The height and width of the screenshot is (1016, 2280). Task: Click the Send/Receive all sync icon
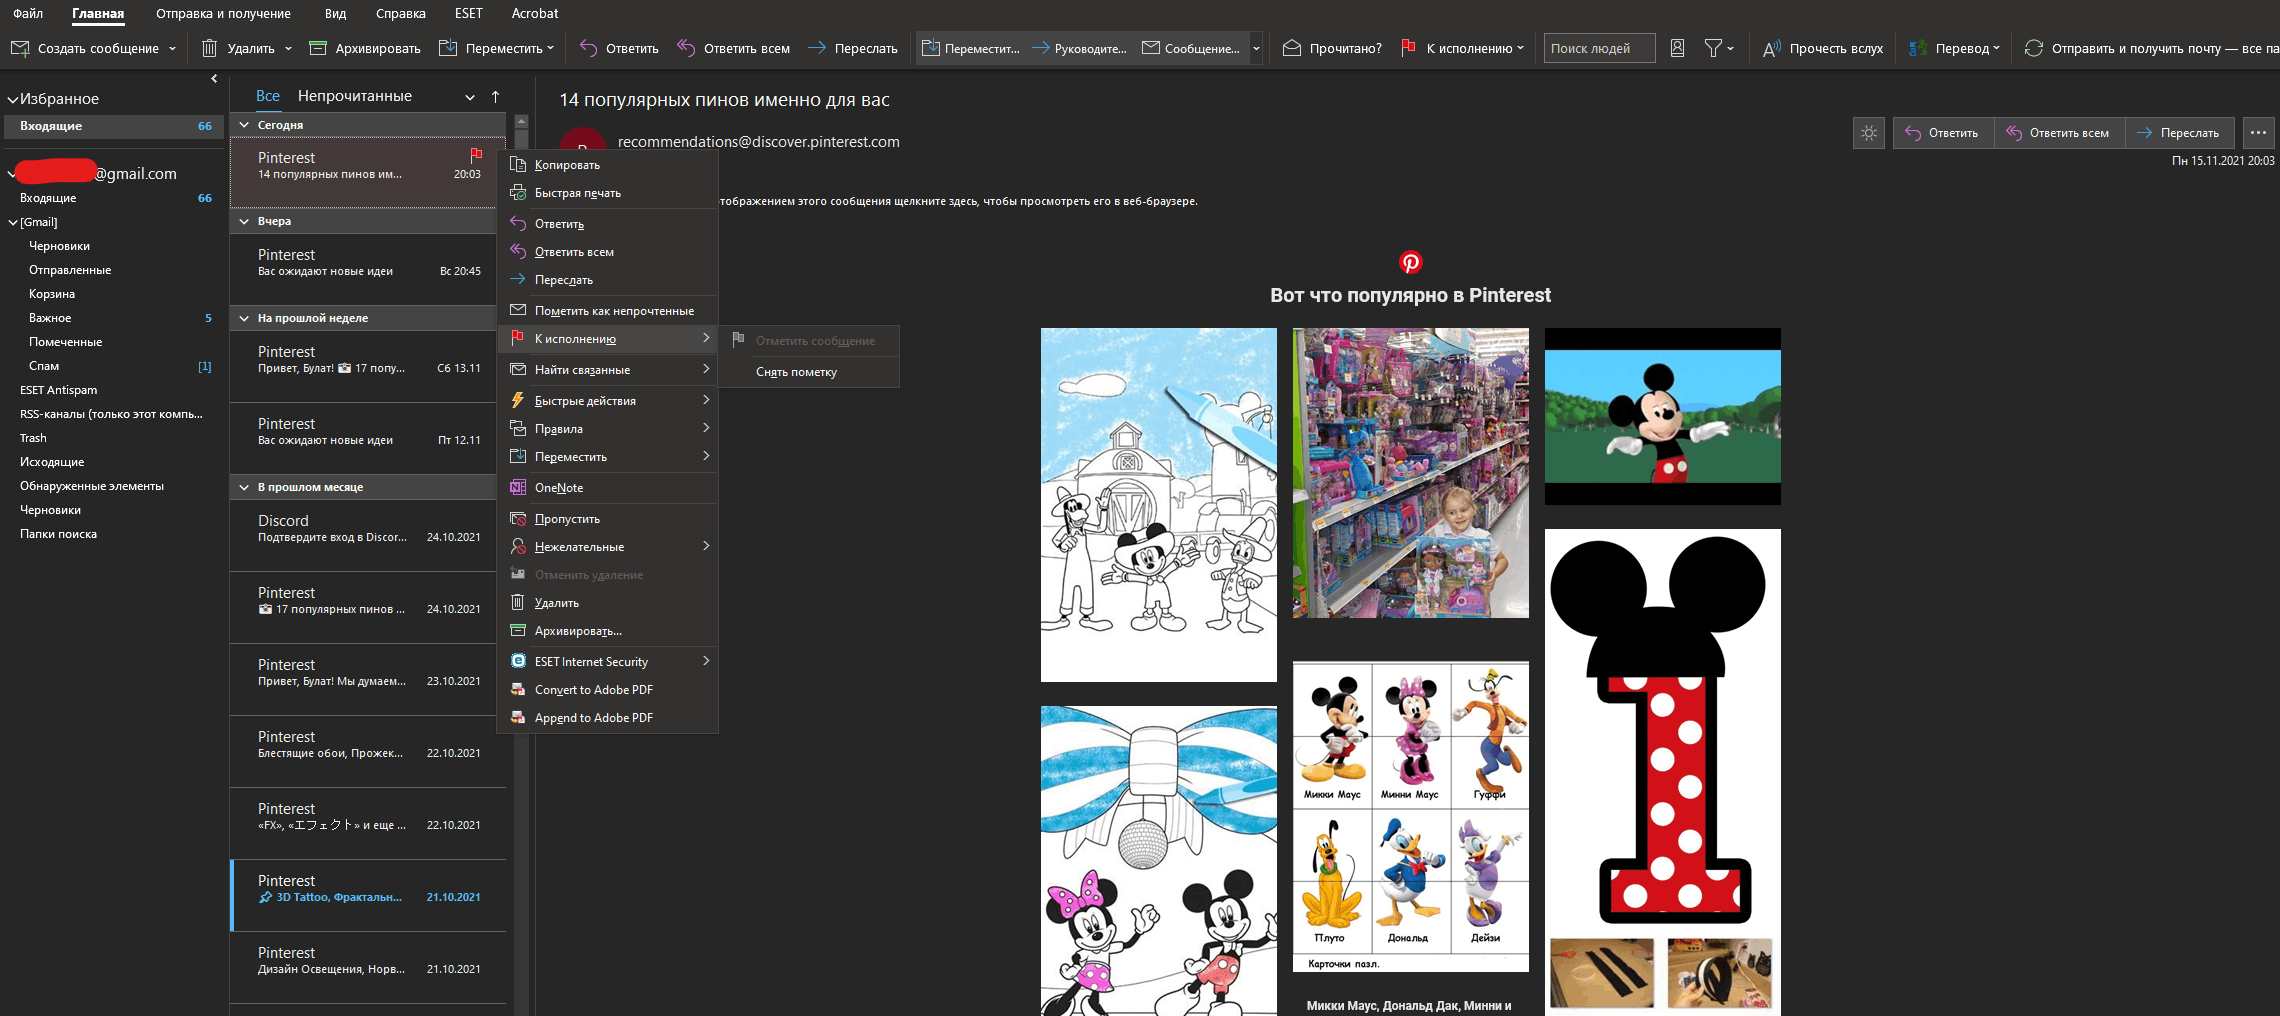point(2034,48)
